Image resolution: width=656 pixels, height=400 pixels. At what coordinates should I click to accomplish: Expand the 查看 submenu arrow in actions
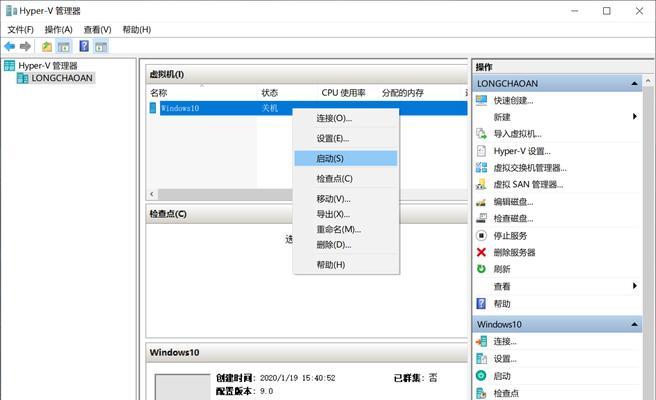click(635, 286)
